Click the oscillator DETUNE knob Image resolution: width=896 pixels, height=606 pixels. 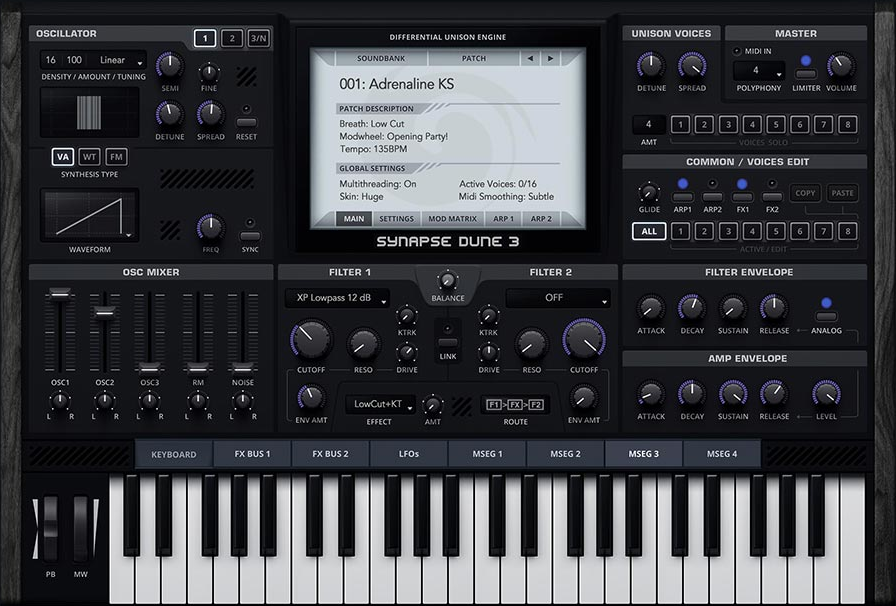click(170, 114)
